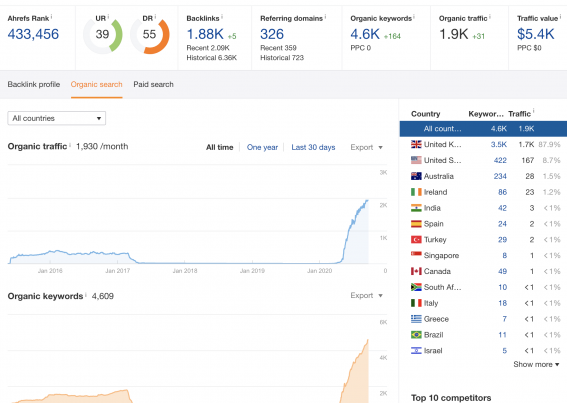Click the United States flag icon
Screen dimensions: 567x403
[416, 160]
